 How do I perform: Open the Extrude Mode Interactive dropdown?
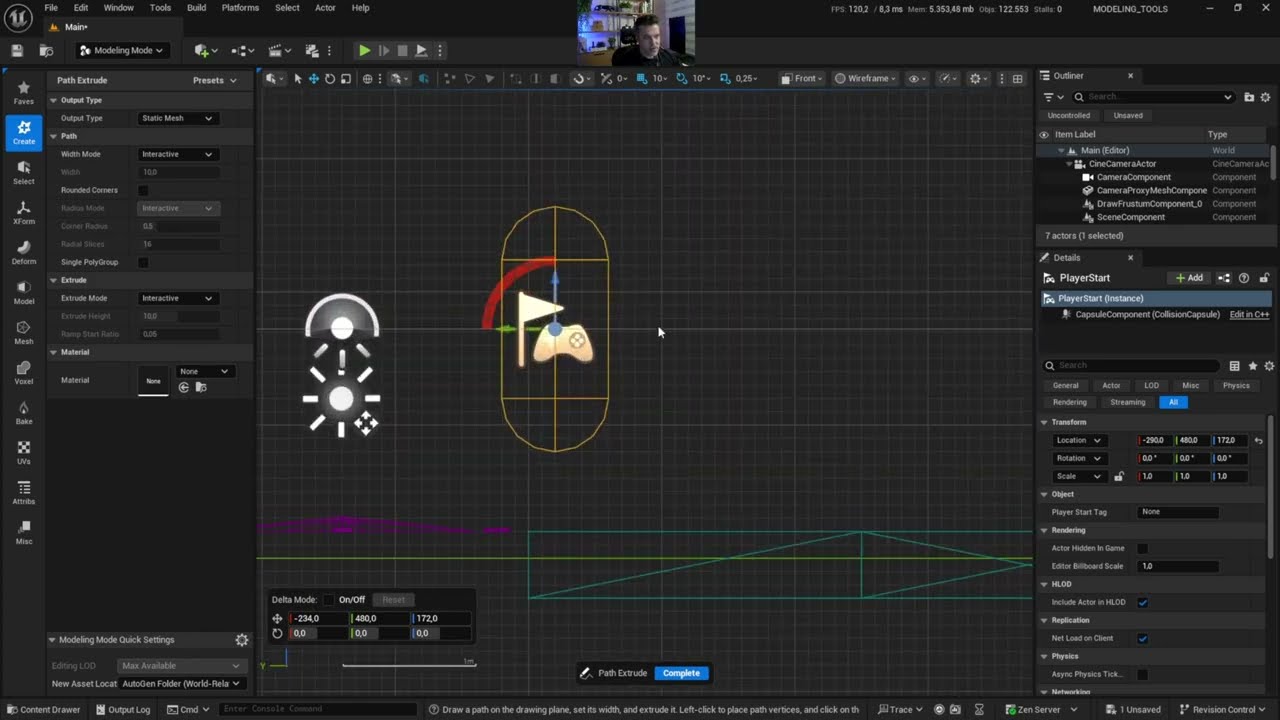177,298
